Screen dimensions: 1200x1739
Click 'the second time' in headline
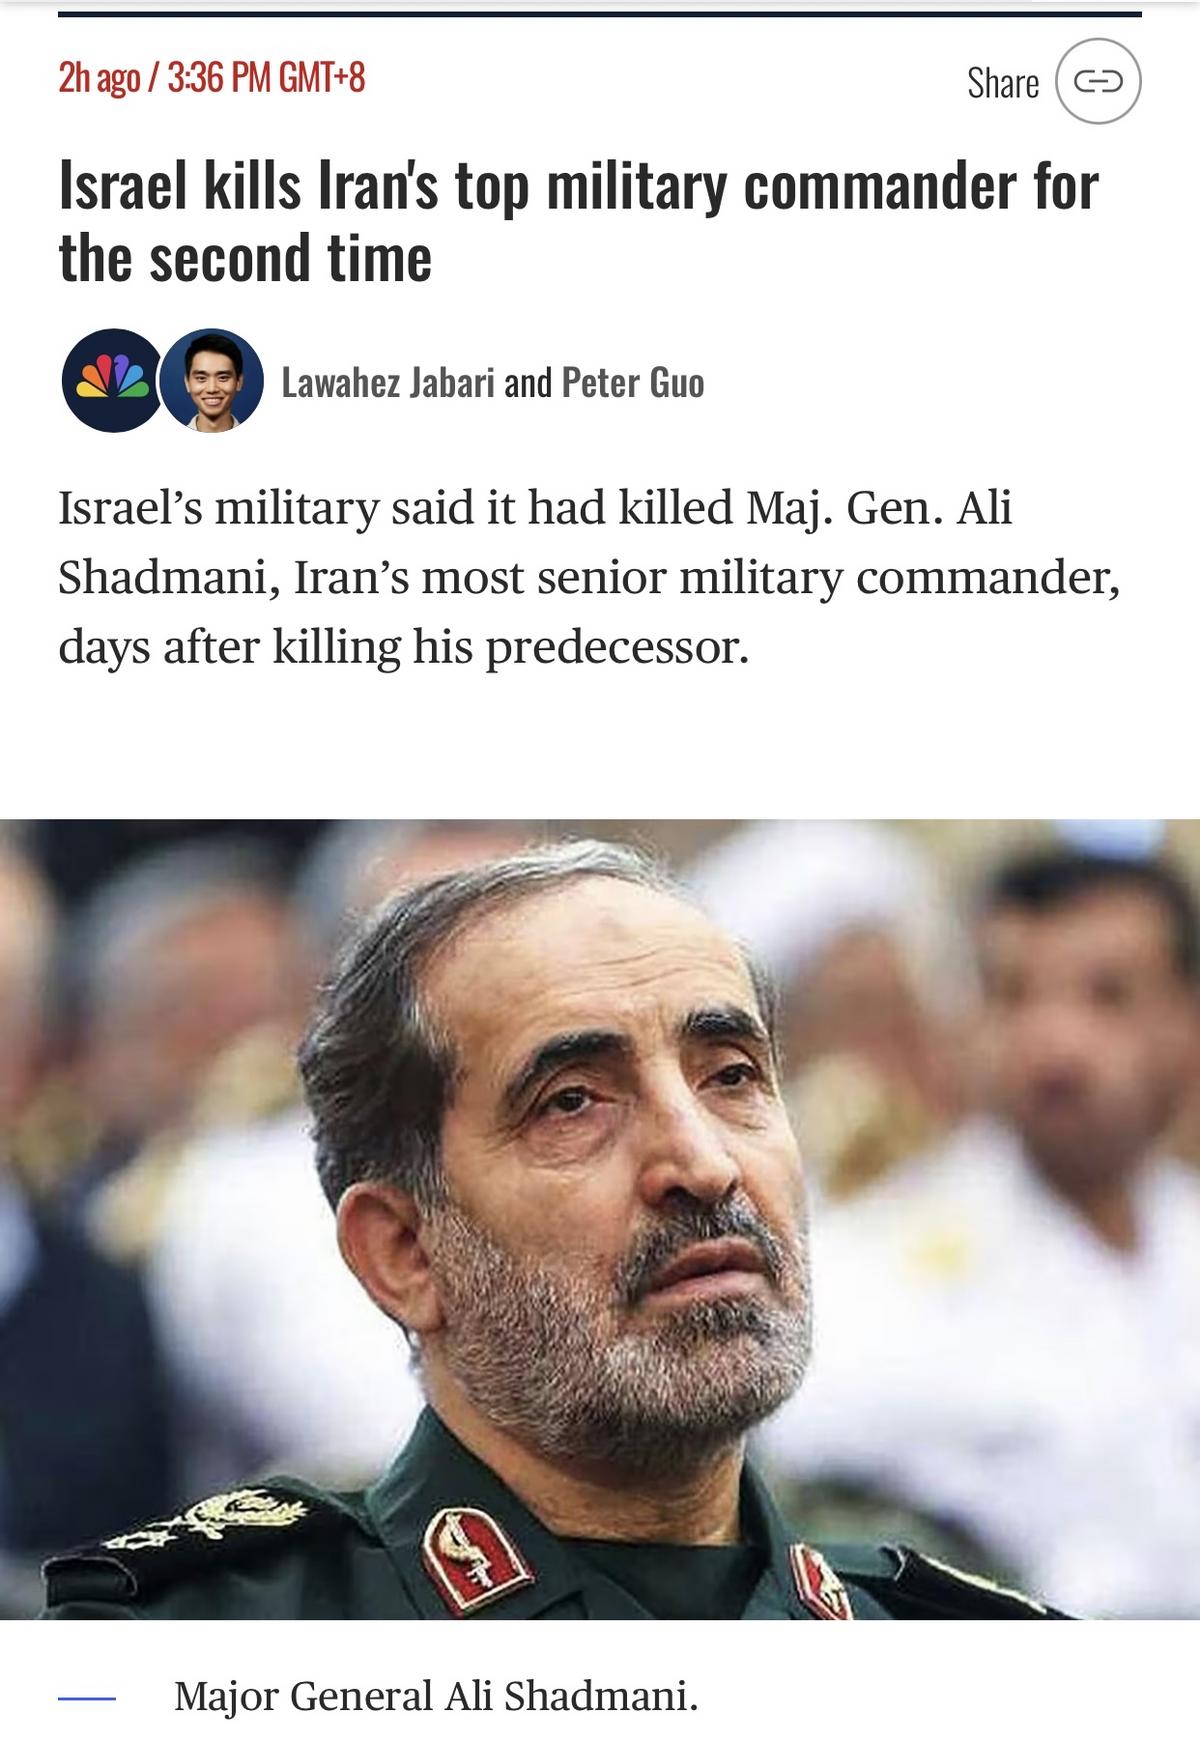tap(245, 258)
